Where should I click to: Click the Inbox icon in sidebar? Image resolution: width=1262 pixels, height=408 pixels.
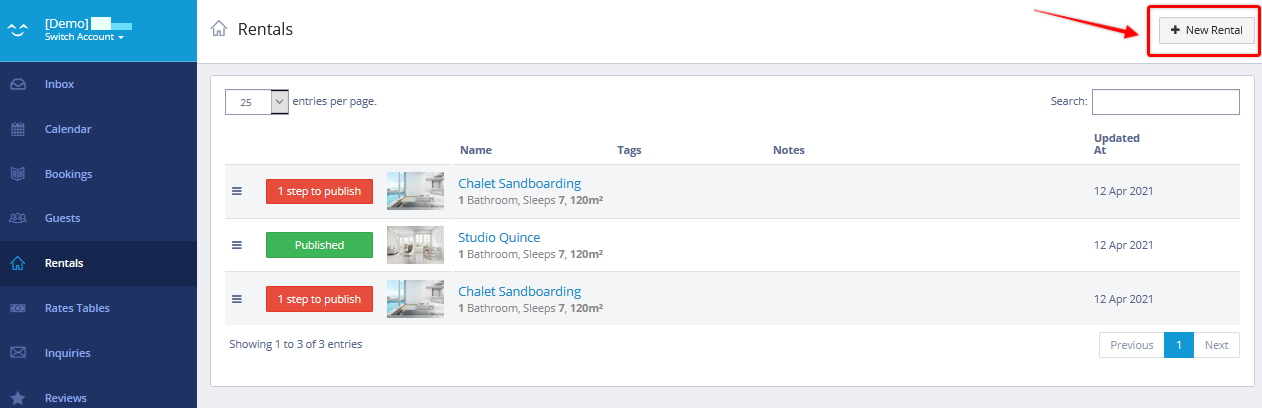[x=17, y=85]
